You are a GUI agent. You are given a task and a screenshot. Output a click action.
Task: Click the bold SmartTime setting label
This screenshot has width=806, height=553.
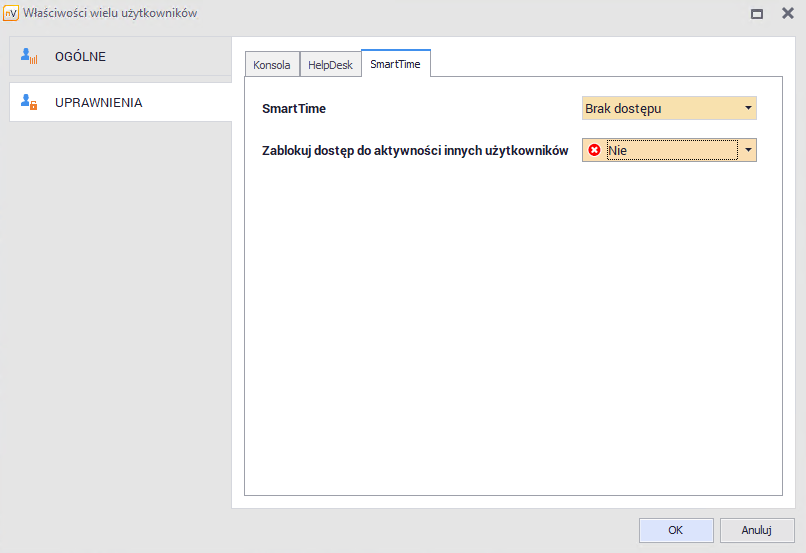coord(294,108)
